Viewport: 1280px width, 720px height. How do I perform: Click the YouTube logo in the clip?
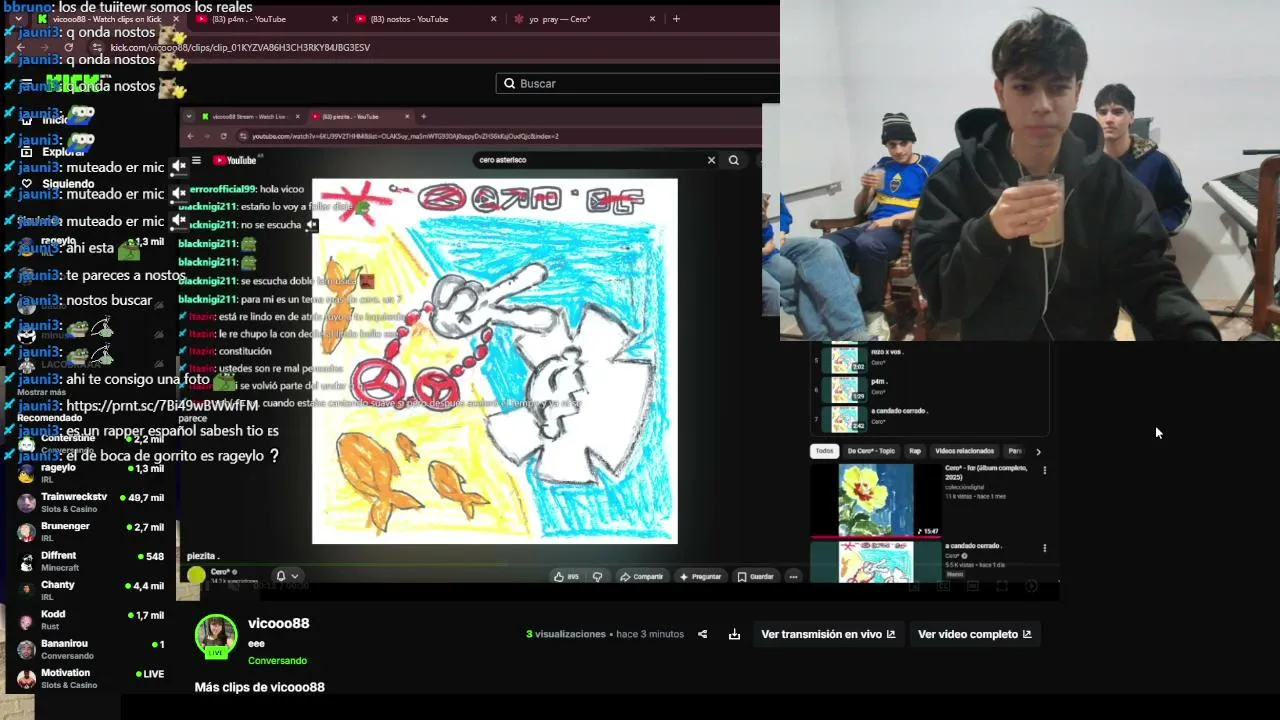coord(235,160)
